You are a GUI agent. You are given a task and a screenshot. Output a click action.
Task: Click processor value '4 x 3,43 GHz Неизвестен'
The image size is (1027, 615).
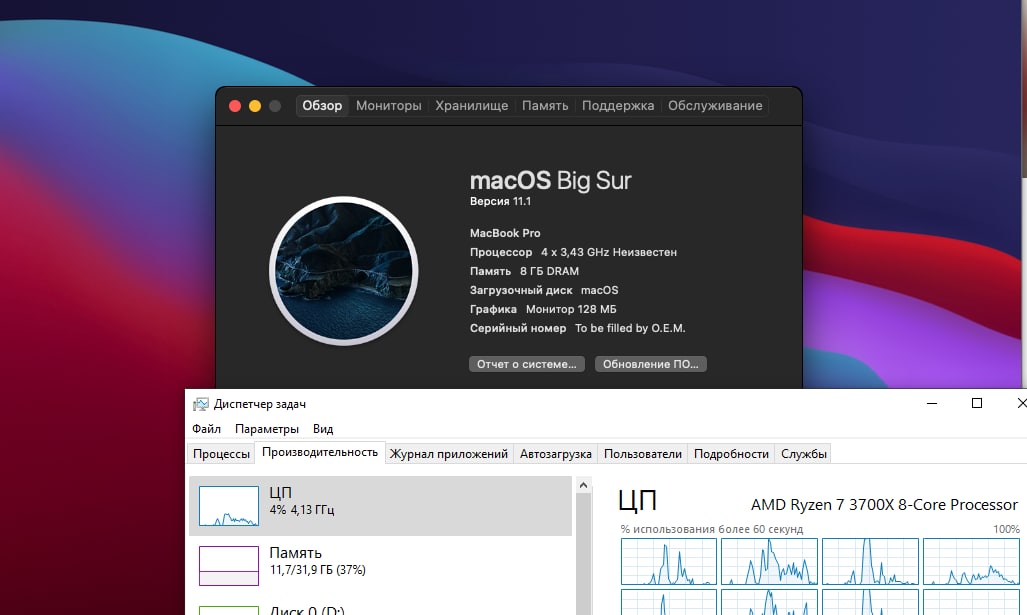[608, 252]
